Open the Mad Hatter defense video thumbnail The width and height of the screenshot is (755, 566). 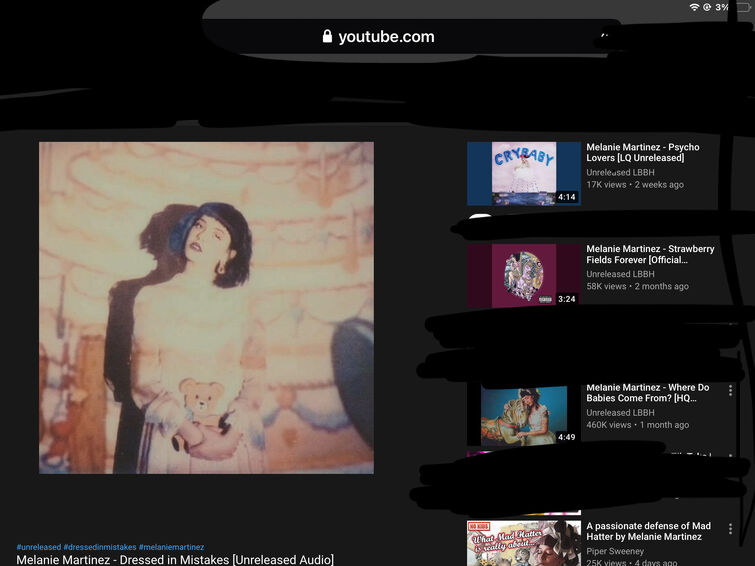pyautogui.click(x=524, y=543)
